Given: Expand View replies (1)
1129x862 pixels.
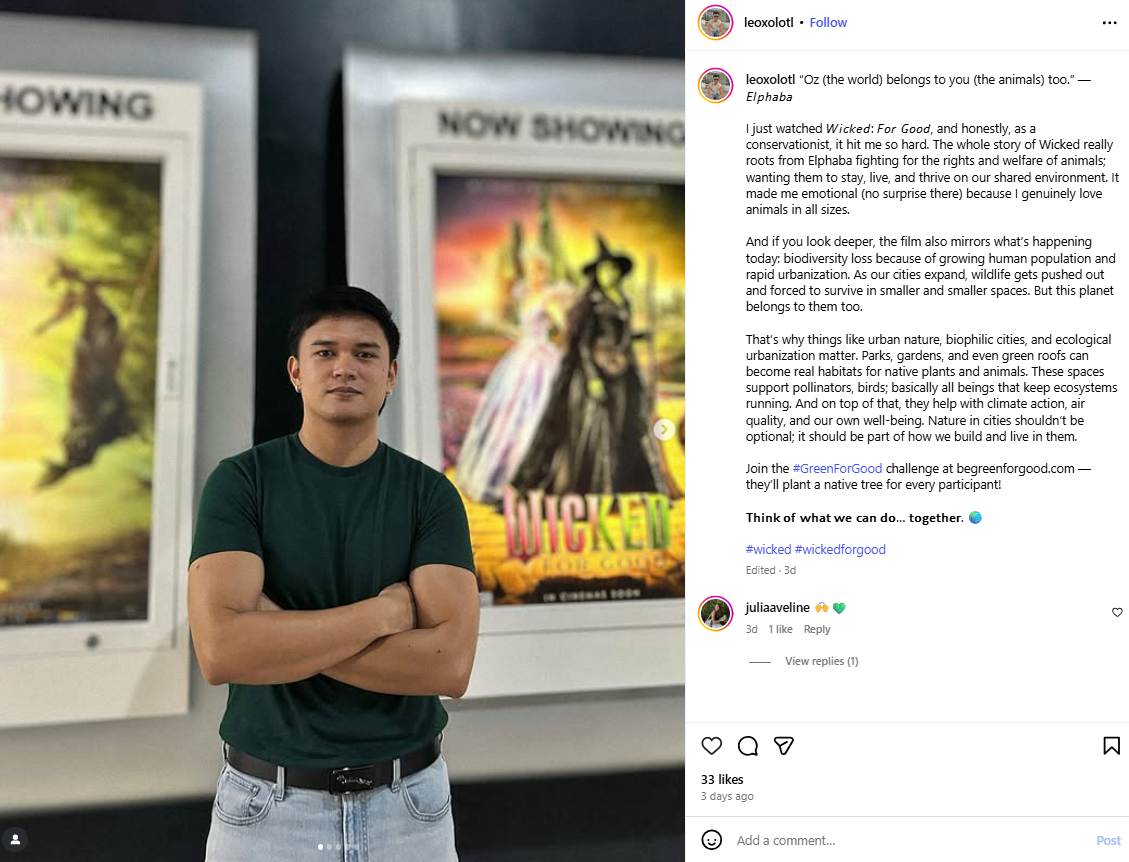Looking at the screenshot, I should pos(822,661).
